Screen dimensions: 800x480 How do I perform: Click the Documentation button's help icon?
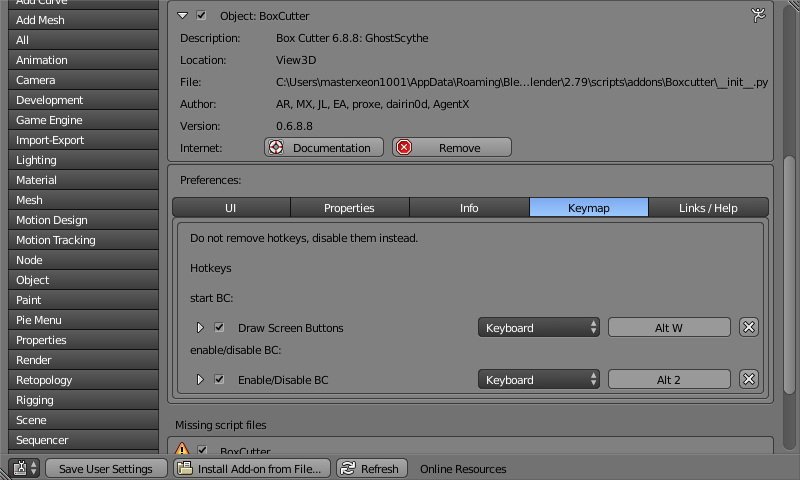[x=276, y=147]
